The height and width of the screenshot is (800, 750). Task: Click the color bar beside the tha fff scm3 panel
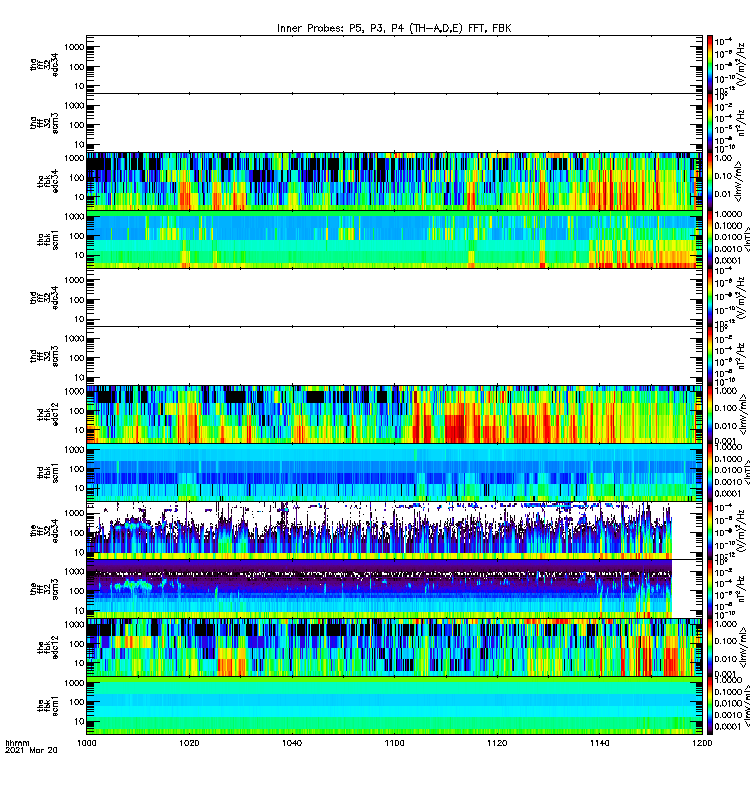(x=710, y=123)
